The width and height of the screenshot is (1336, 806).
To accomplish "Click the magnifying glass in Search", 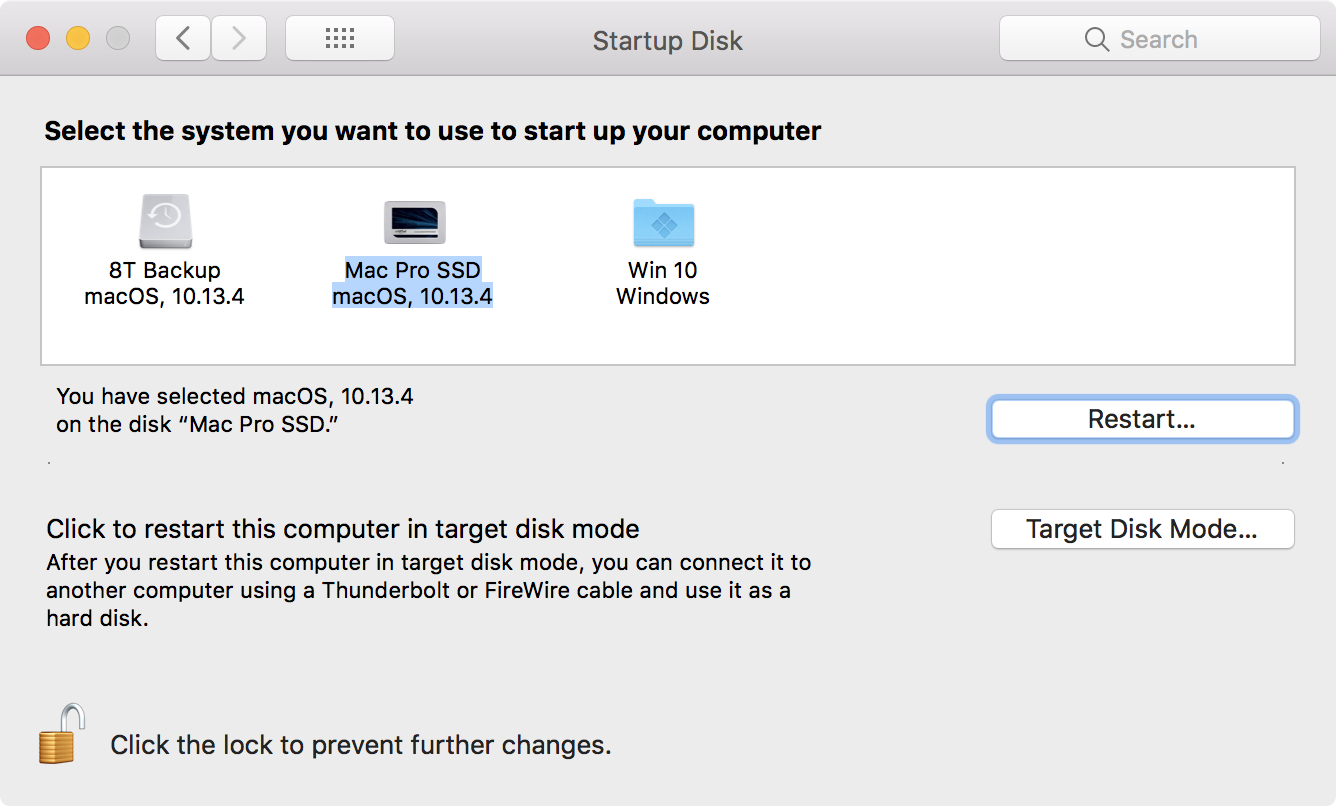I will click(1097, 40).
